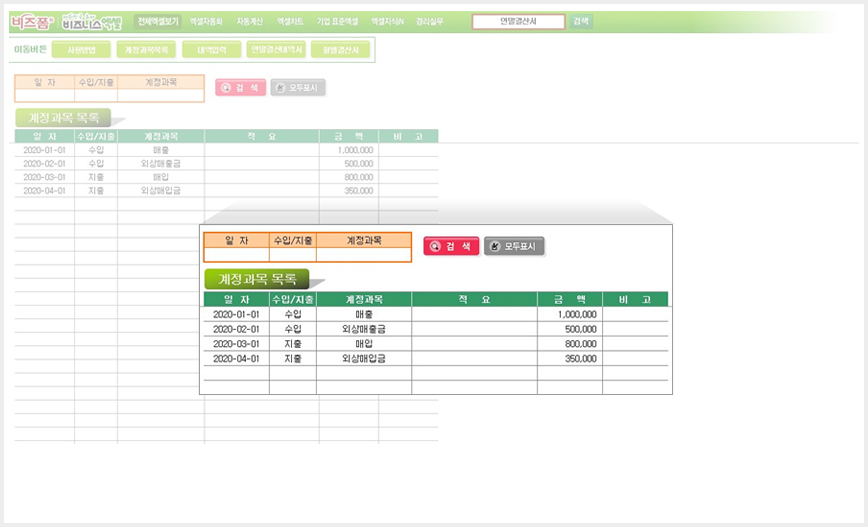Image resolution: width=868 pixels, height=527 pixels.
Task: Click the 계정과목 목록 green title in magnified panel
Action: click(257, 279)
